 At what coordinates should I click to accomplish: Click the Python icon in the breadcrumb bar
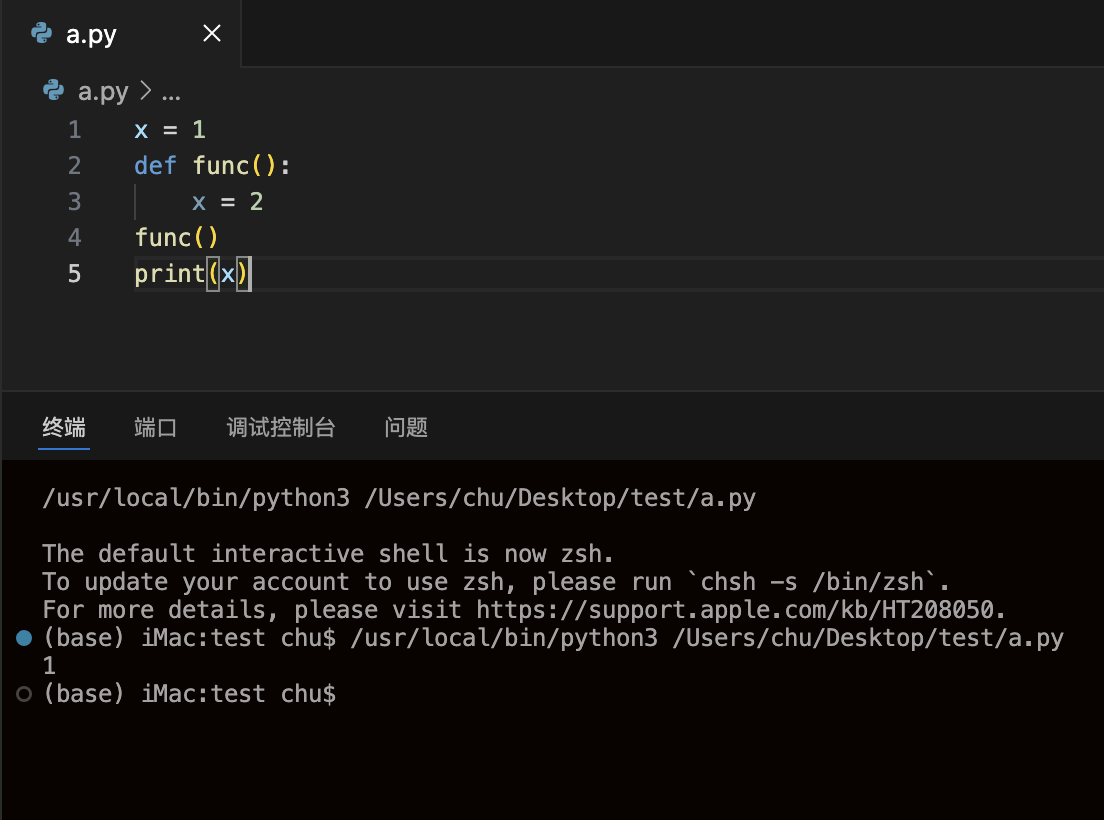tap(54, 92)
